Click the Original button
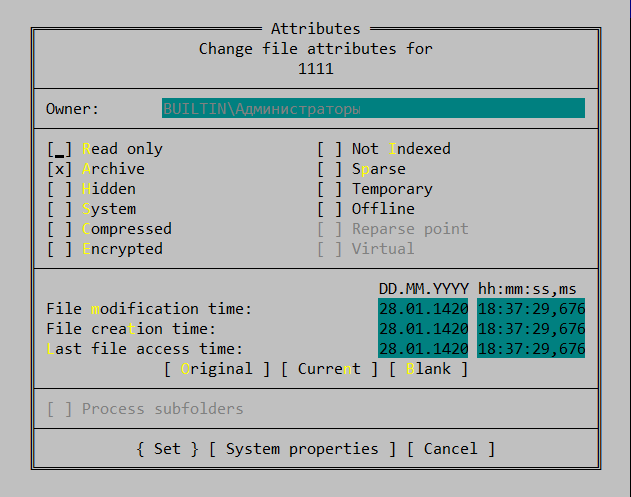Image resolution: width=631 pixels, height=497 pixels. [217, 369]
